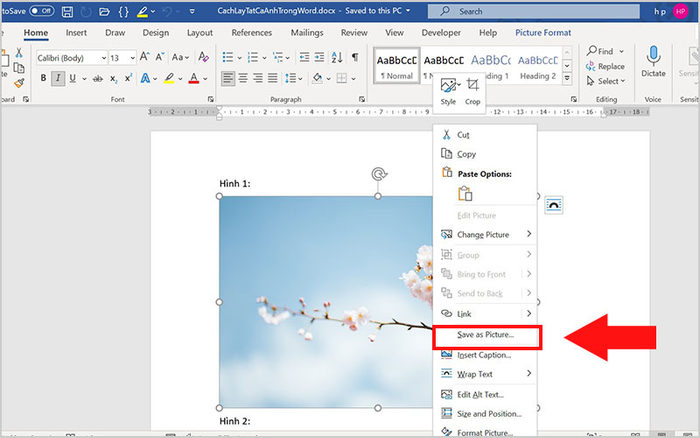Click the Text Effects icon
This screenshot has height=438, width=700.
(x=146, y=79)
